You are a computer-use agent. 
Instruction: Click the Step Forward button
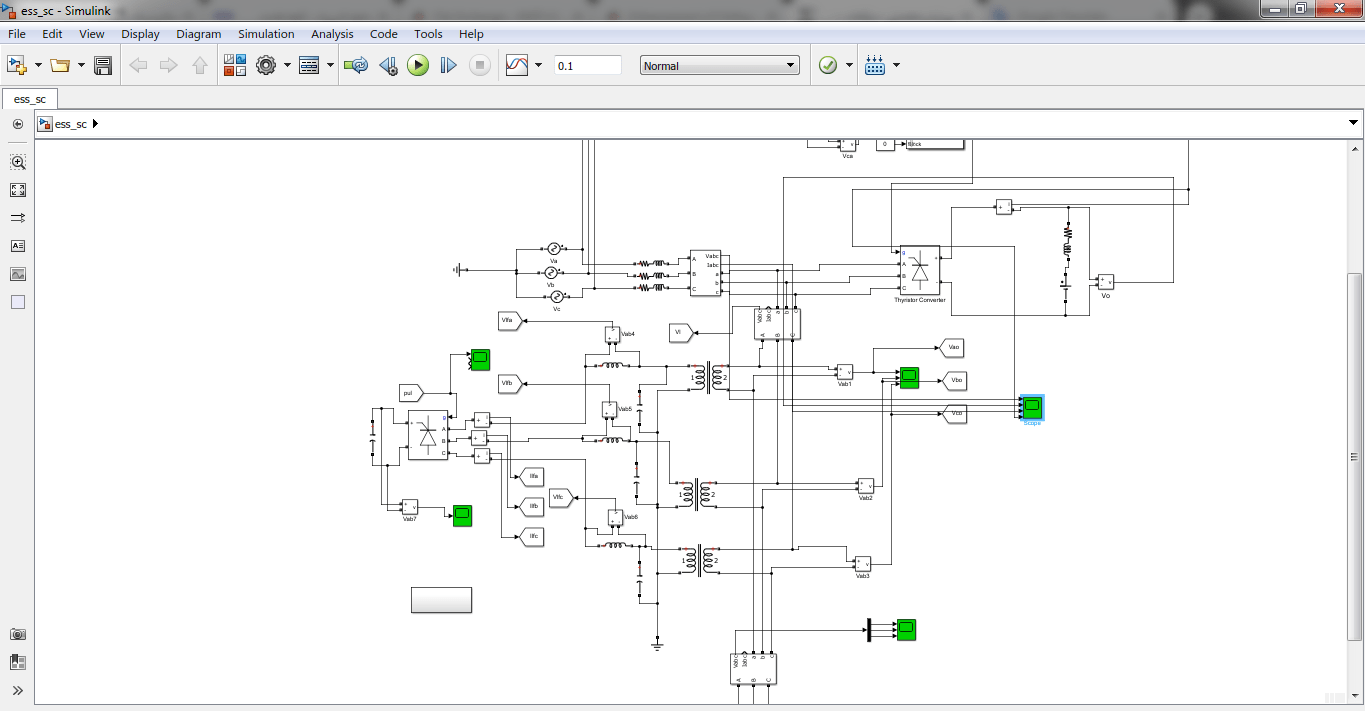pos(448,66)
